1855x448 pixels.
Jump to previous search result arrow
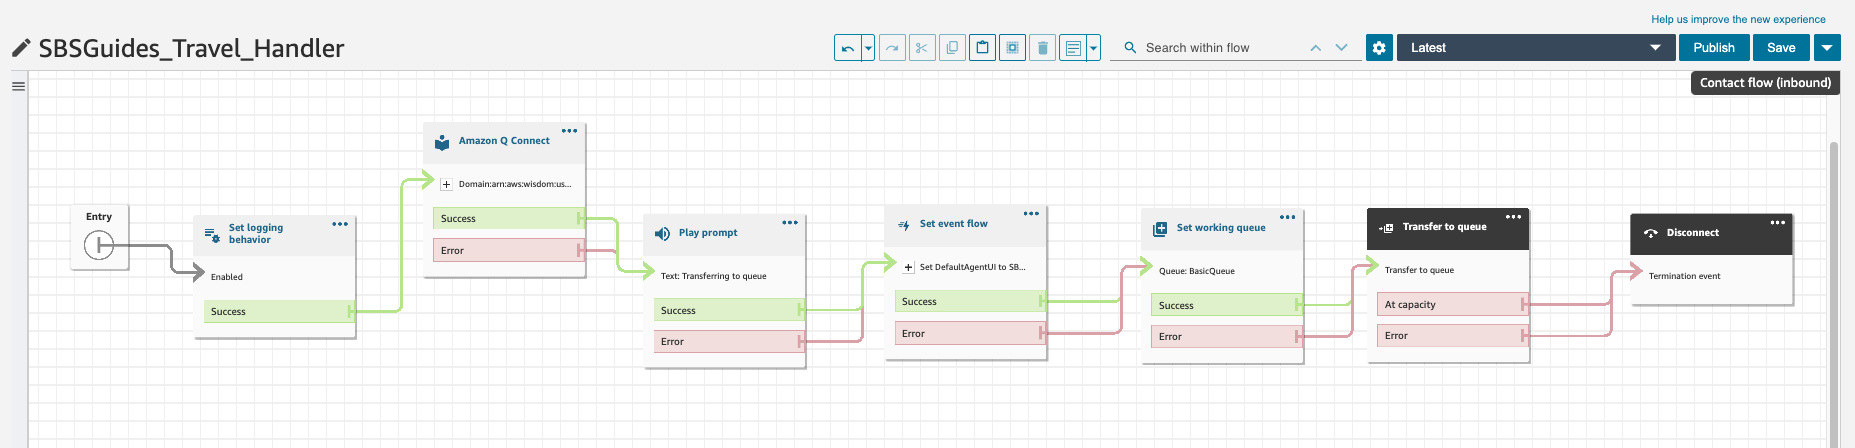[x=1315, y=48]
